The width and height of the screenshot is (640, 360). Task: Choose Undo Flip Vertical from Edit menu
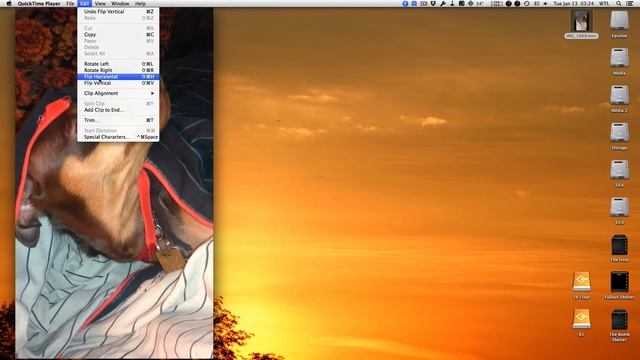(118, 12)
